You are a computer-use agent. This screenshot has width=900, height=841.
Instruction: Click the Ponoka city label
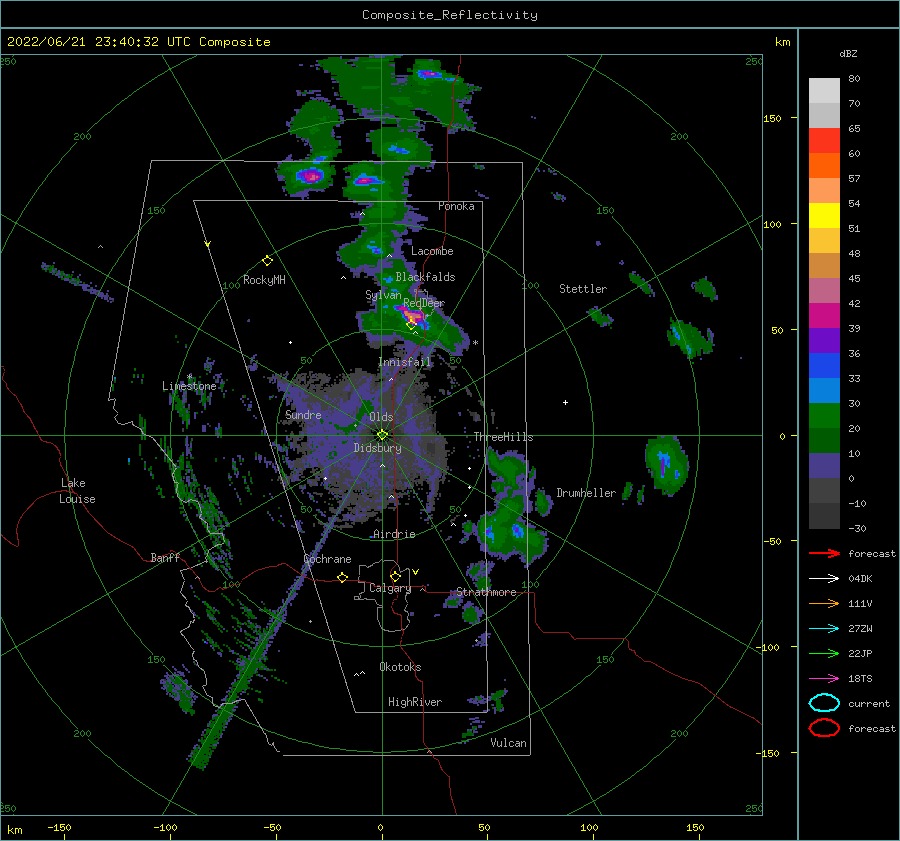pyautogui.click(x=456, y=206)
